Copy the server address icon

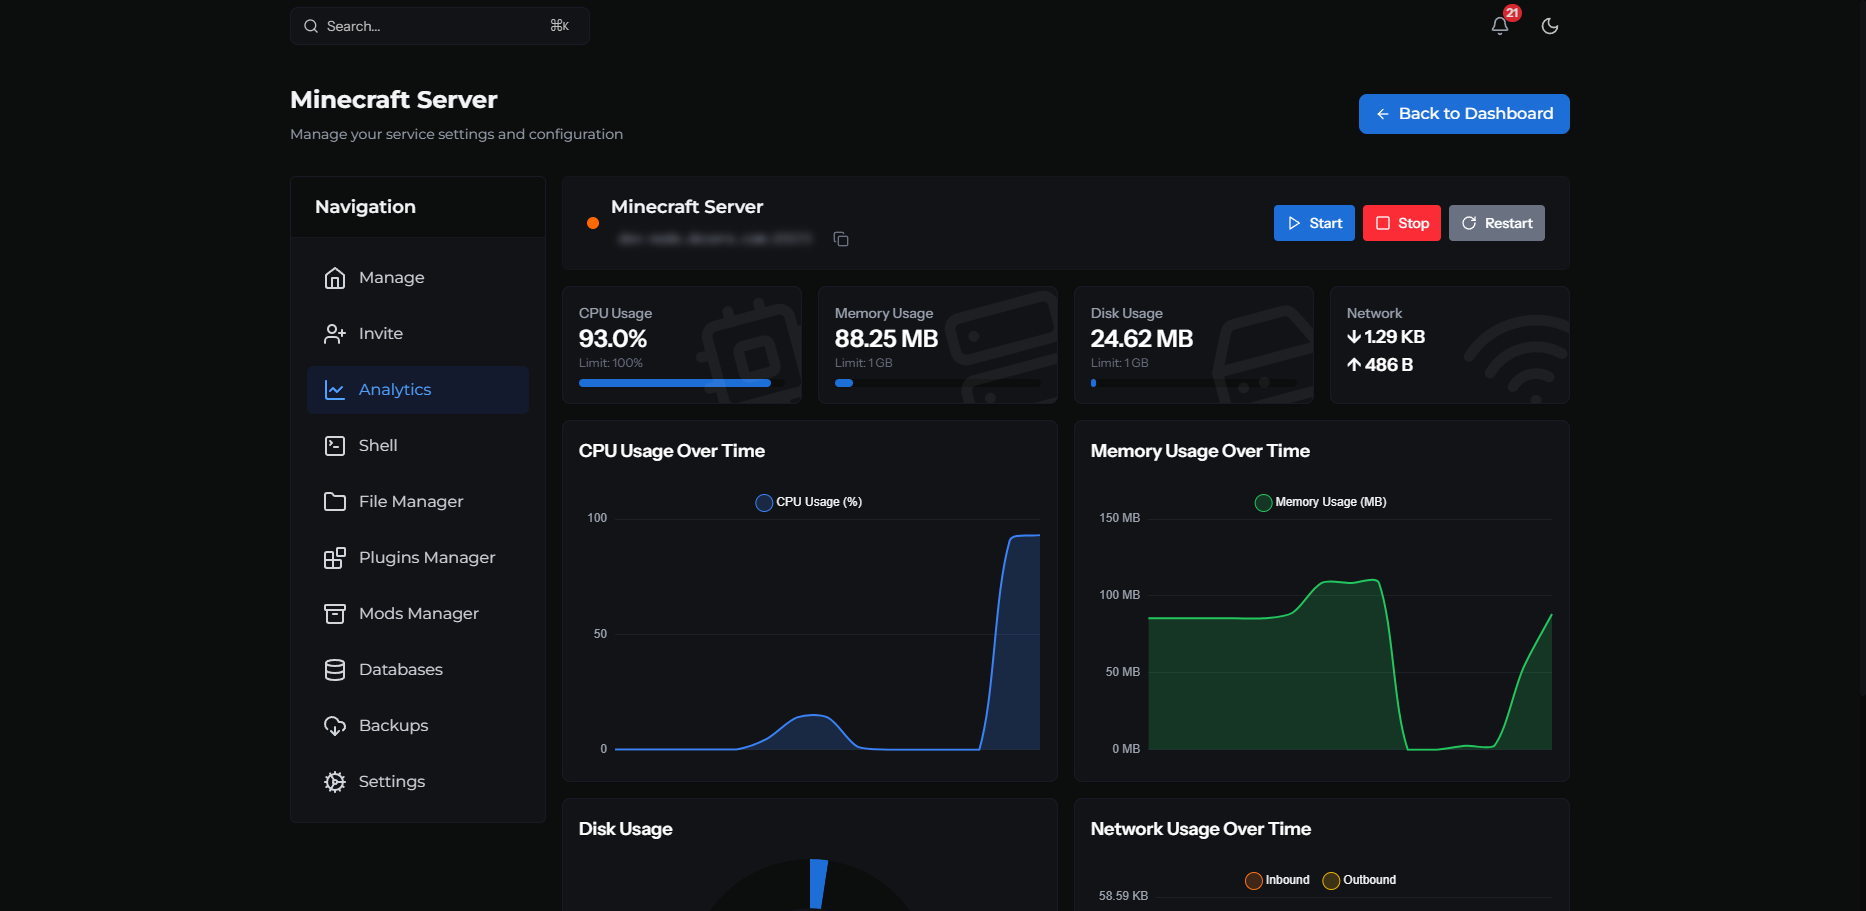(x=841, y=239)
